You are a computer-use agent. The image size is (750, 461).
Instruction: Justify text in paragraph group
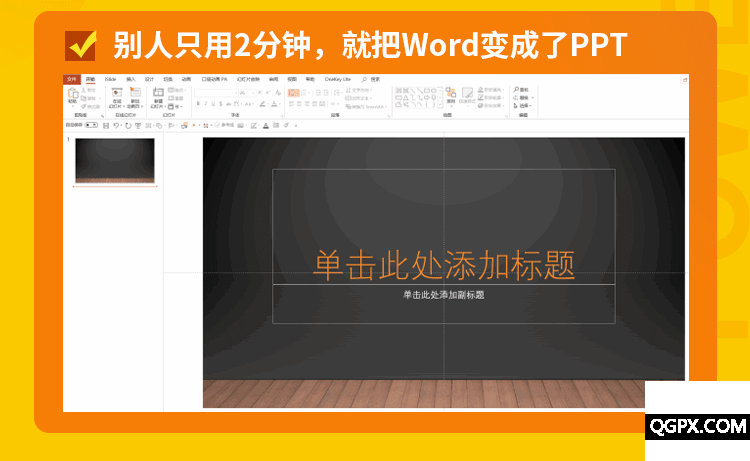point(314,104)
